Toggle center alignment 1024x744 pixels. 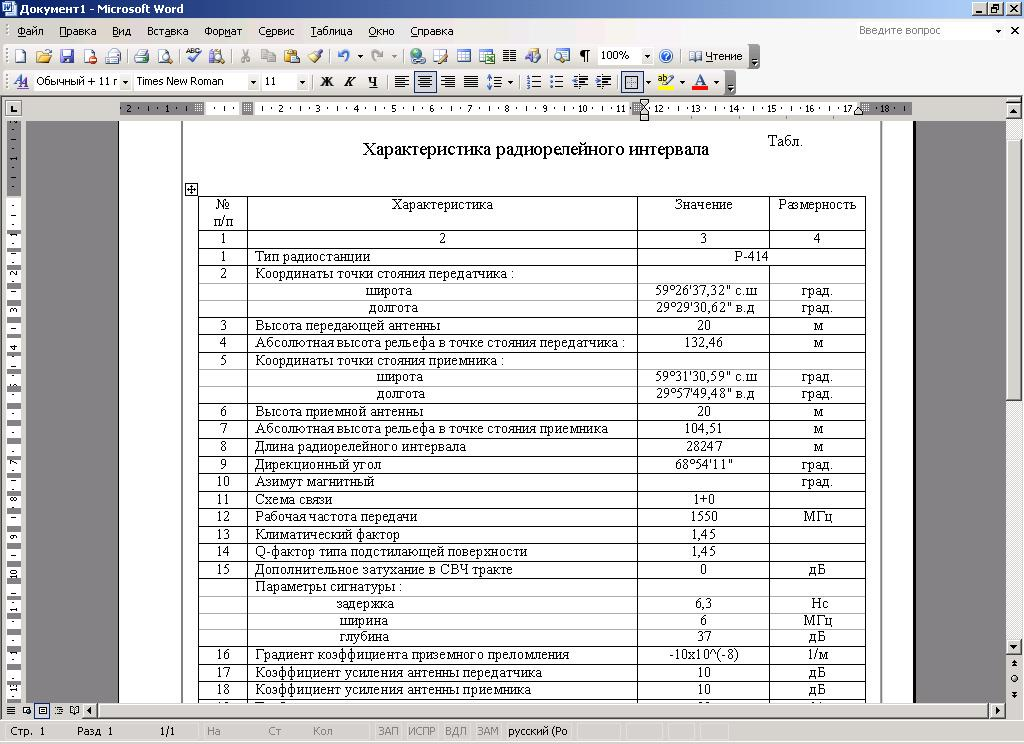pyautogui.click(x=424, y=82)
